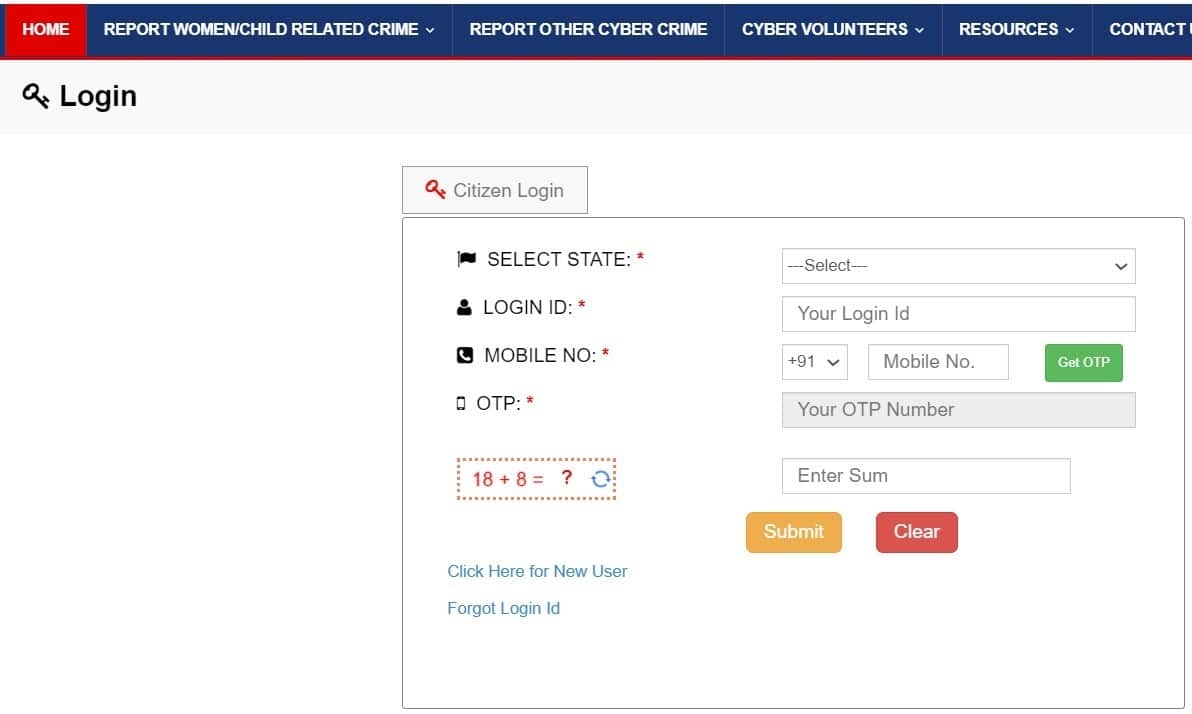1192x714 pixels.
Task: Click the OTP: label
Action: coord(498,403)
